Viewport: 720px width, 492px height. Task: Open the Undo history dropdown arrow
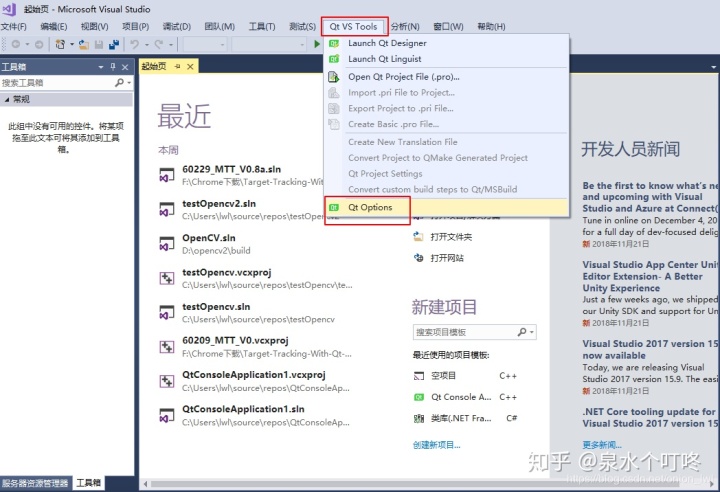146,45
